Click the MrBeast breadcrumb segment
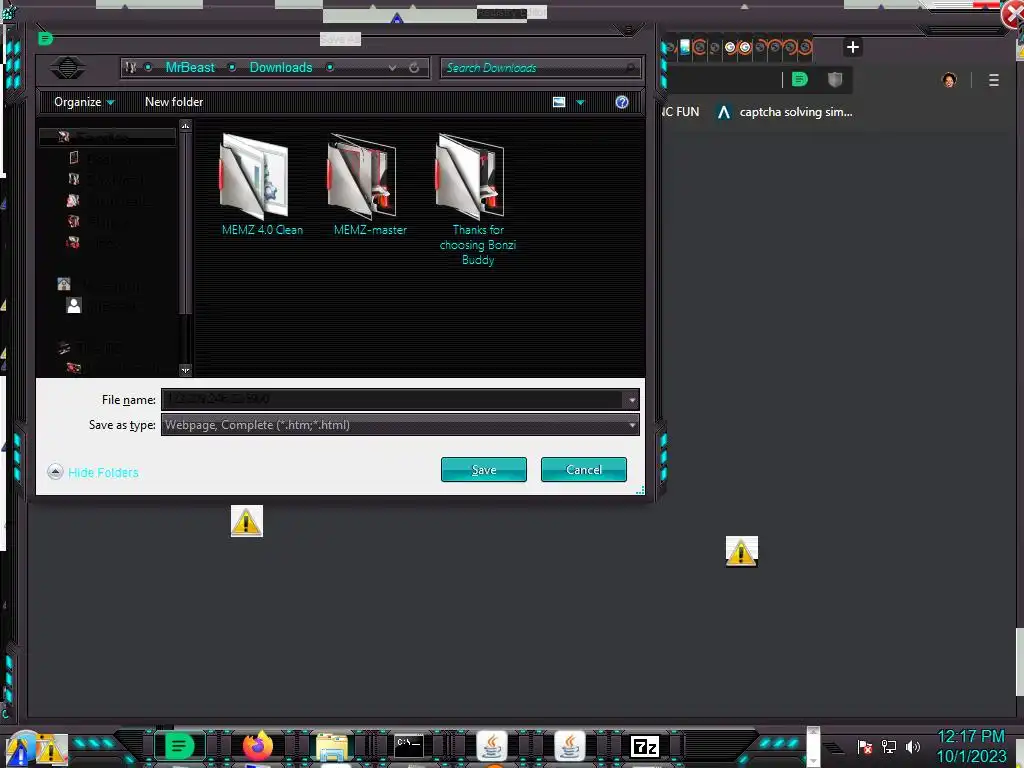Image resolution: width=1024 pixels, height=768 pixels. (189, 67)
